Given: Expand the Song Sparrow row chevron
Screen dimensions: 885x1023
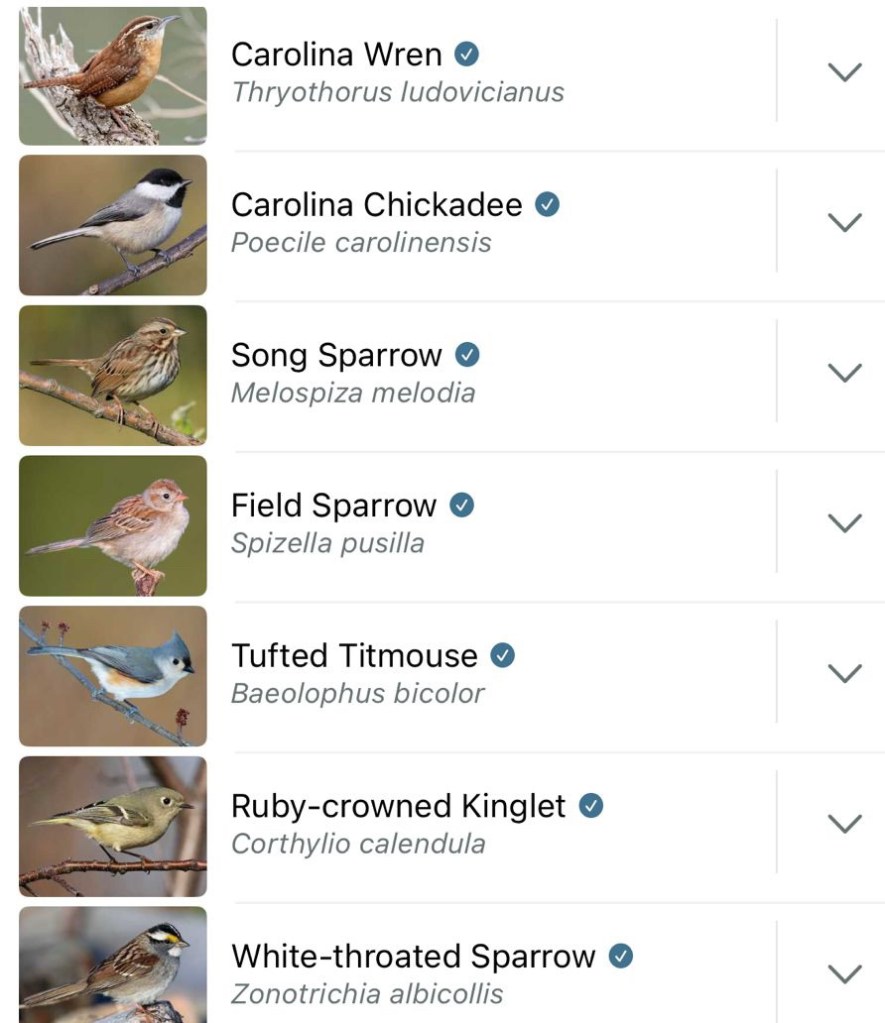Looking at the screenshot, I should click(x=845, y=372).
